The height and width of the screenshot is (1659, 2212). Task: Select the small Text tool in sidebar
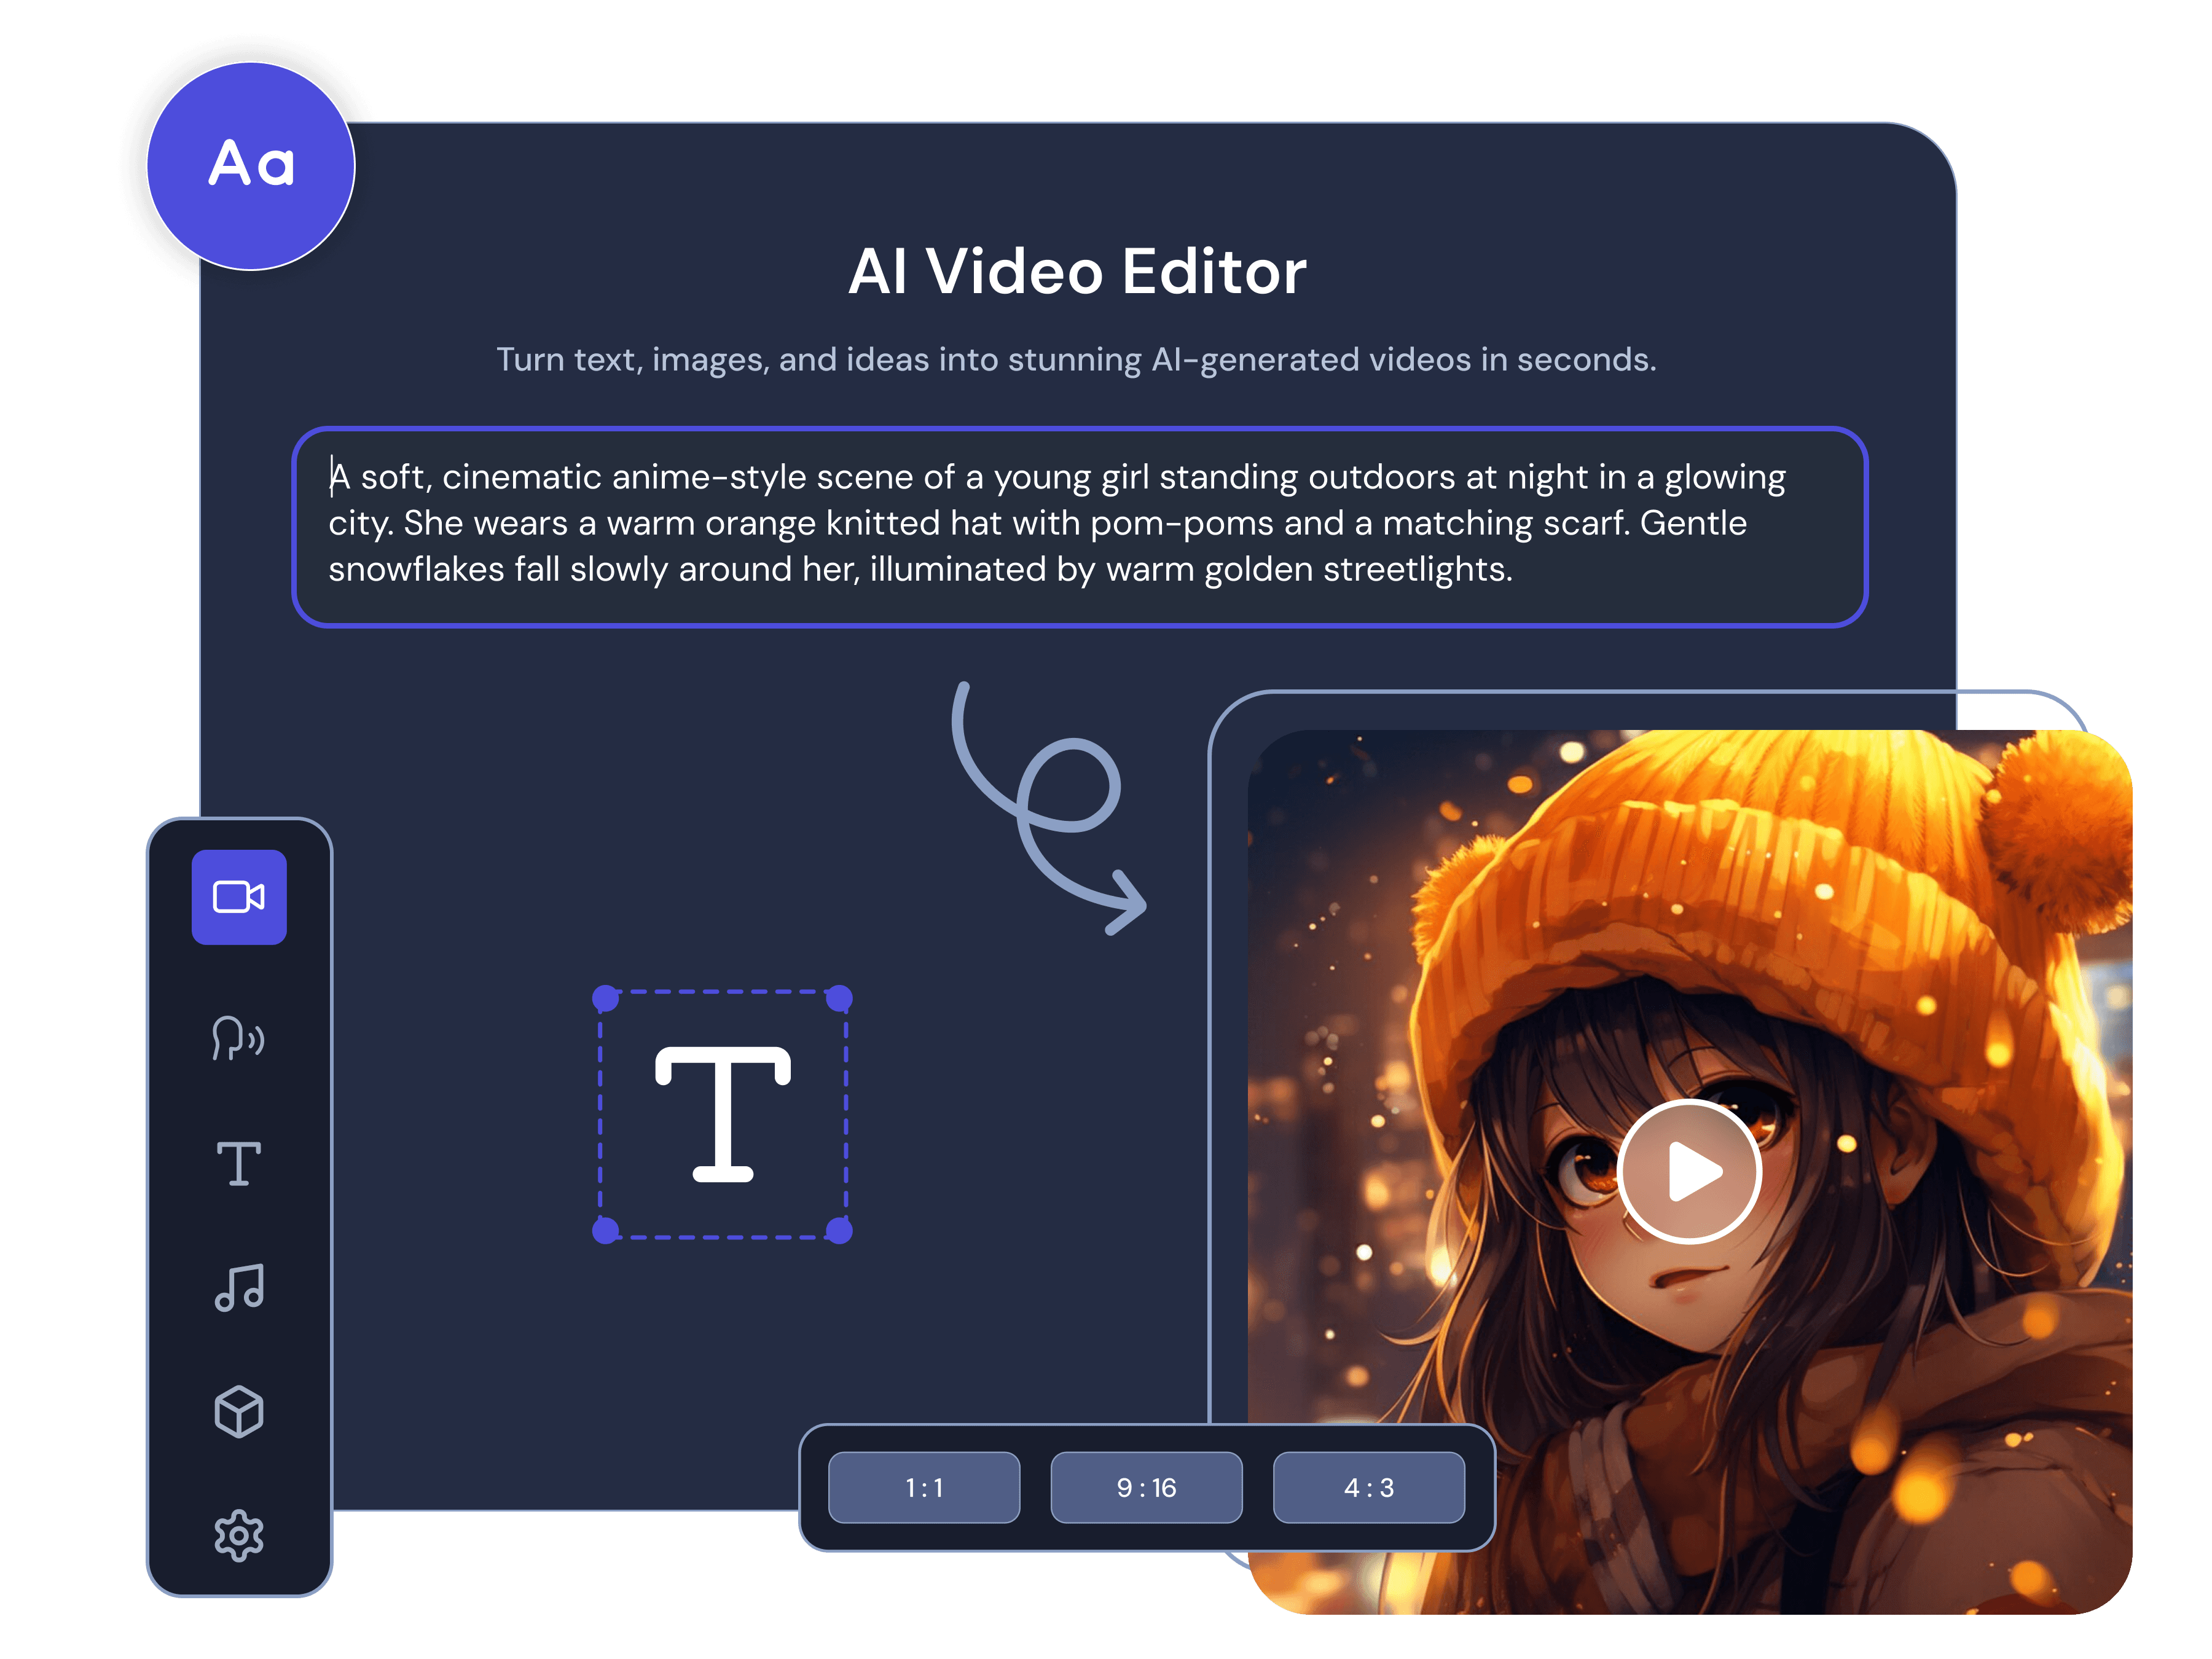tap(239, 1163)
